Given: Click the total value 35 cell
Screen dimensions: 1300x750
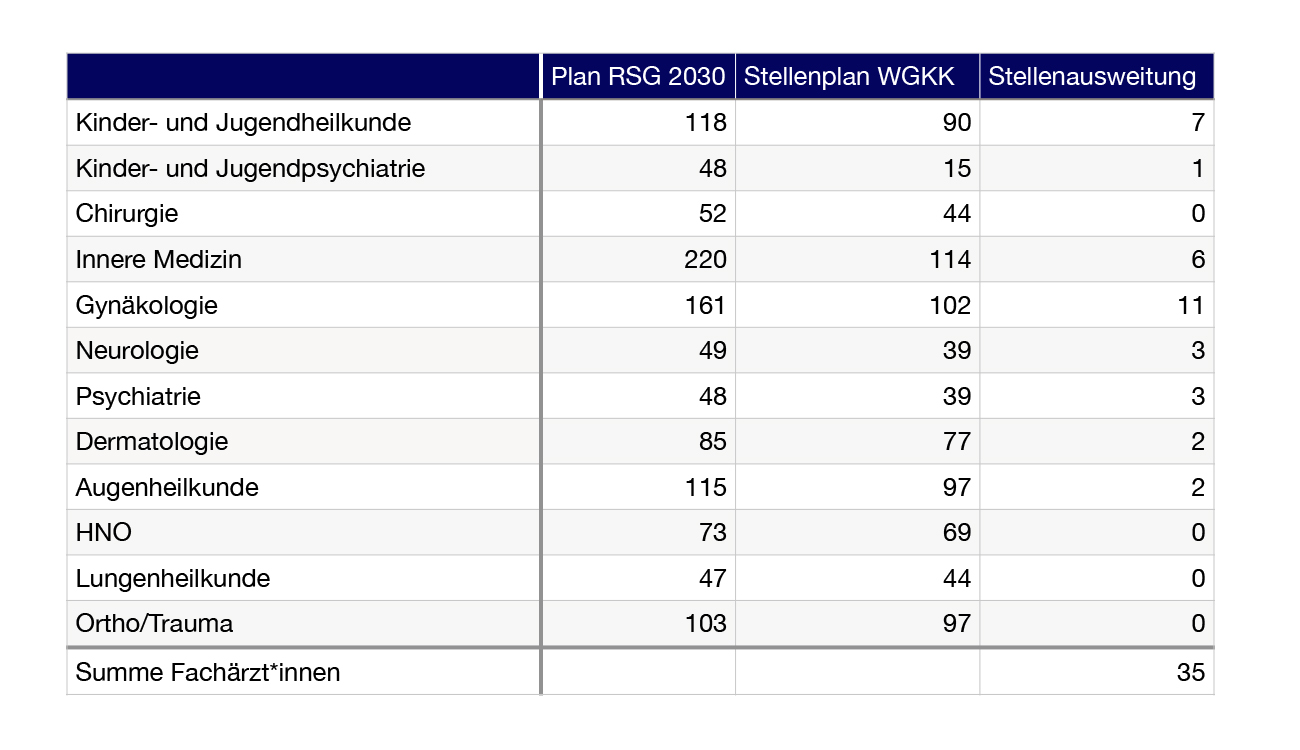Looking at the screenshot, I should click(1190, 673).
